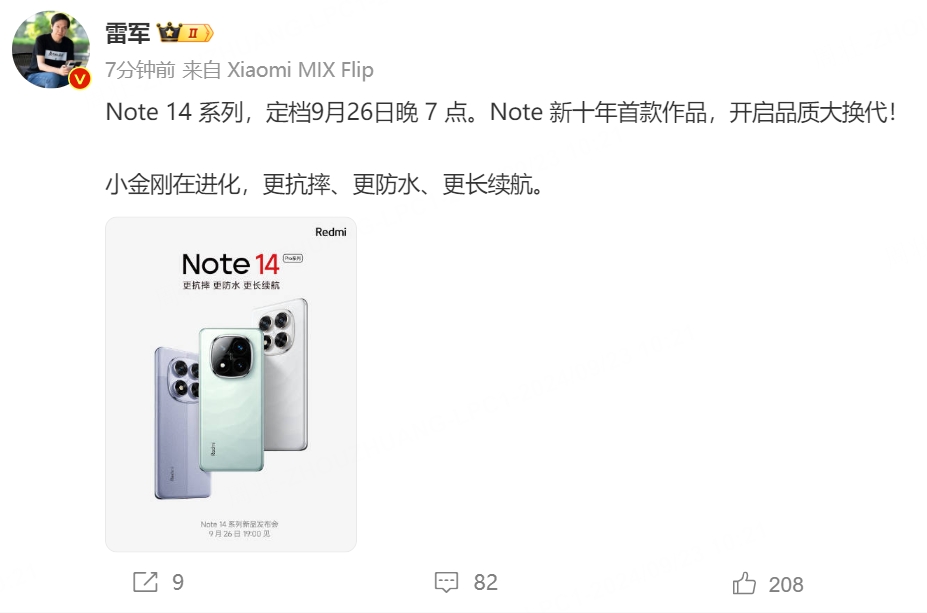927x613 pixels.
Task: Click the like count 208
Action: point(786,585)
